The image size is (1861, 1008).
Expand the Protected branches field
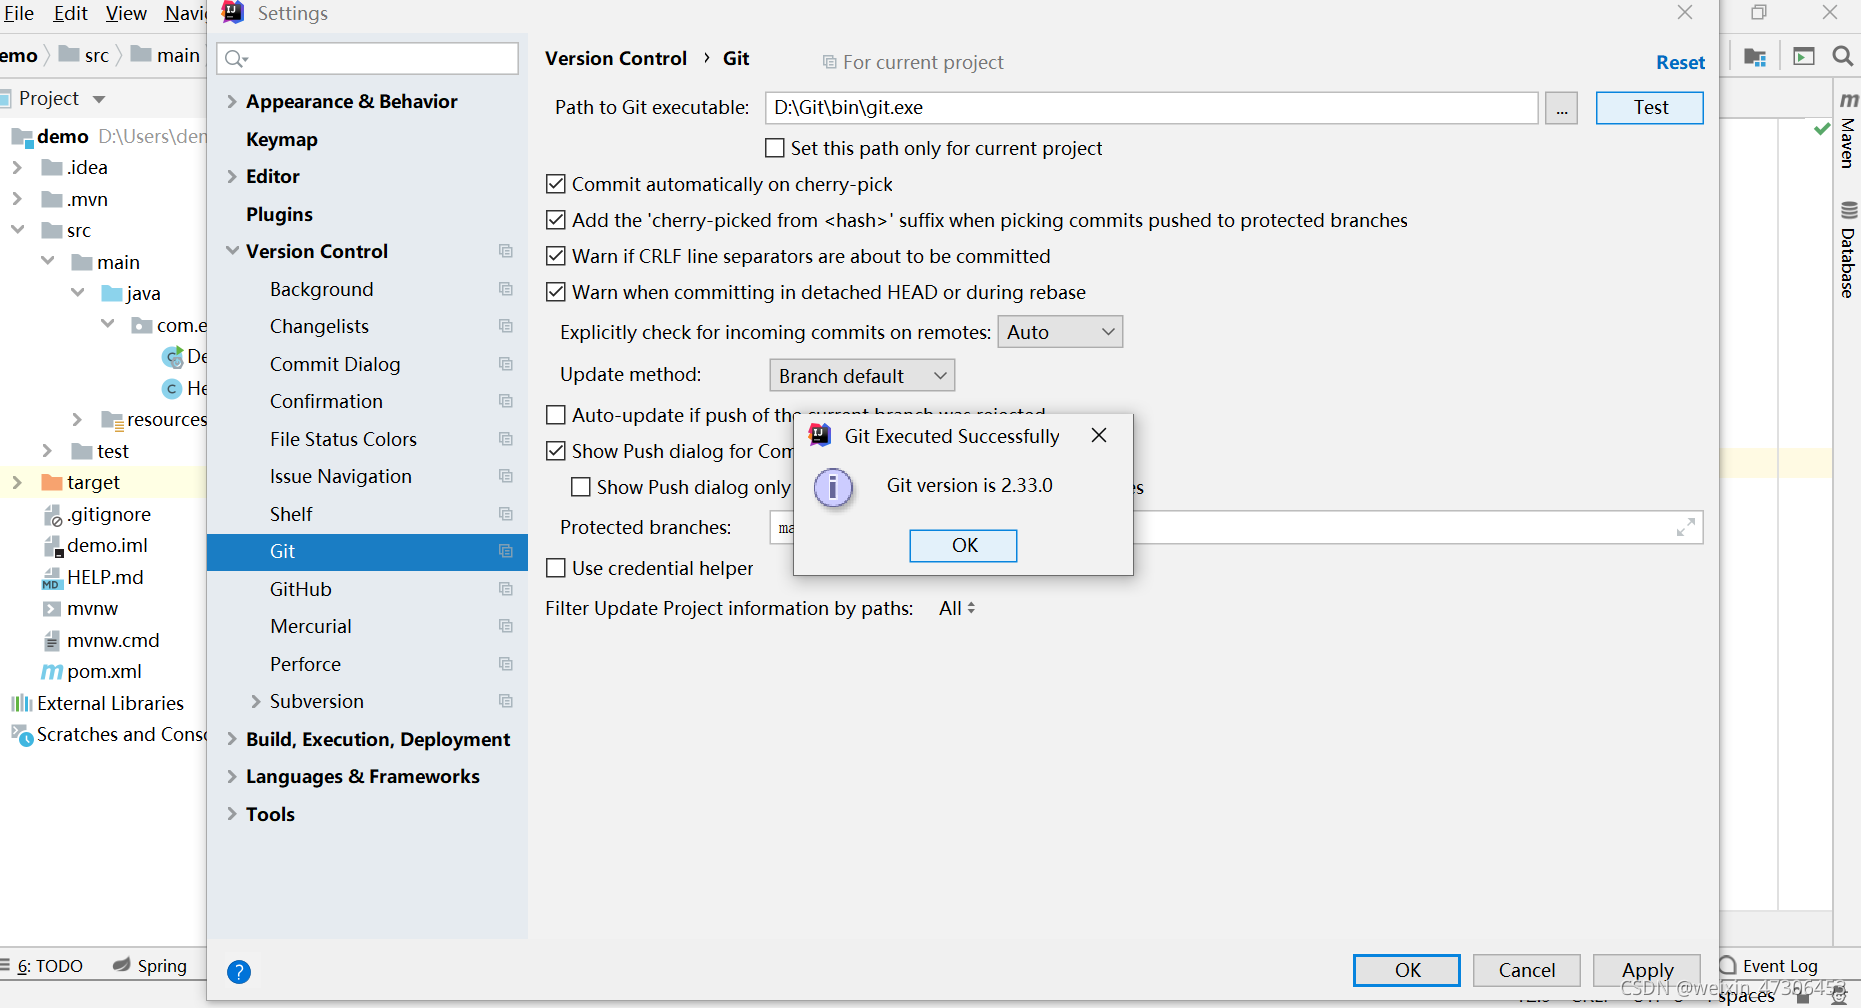coord(1686,527)
